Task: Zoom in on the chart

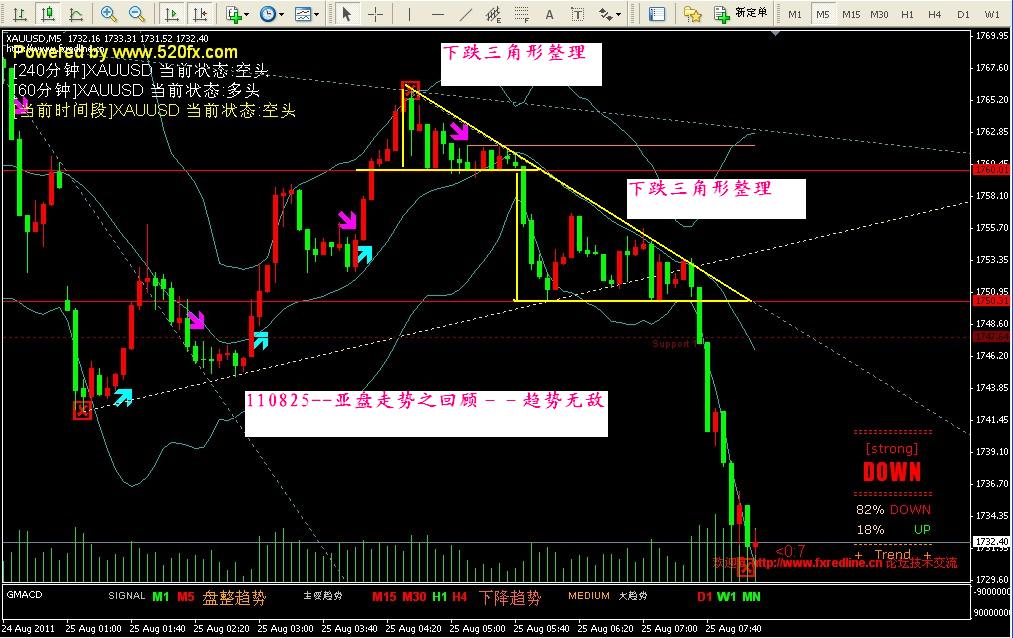Action: 109,14
